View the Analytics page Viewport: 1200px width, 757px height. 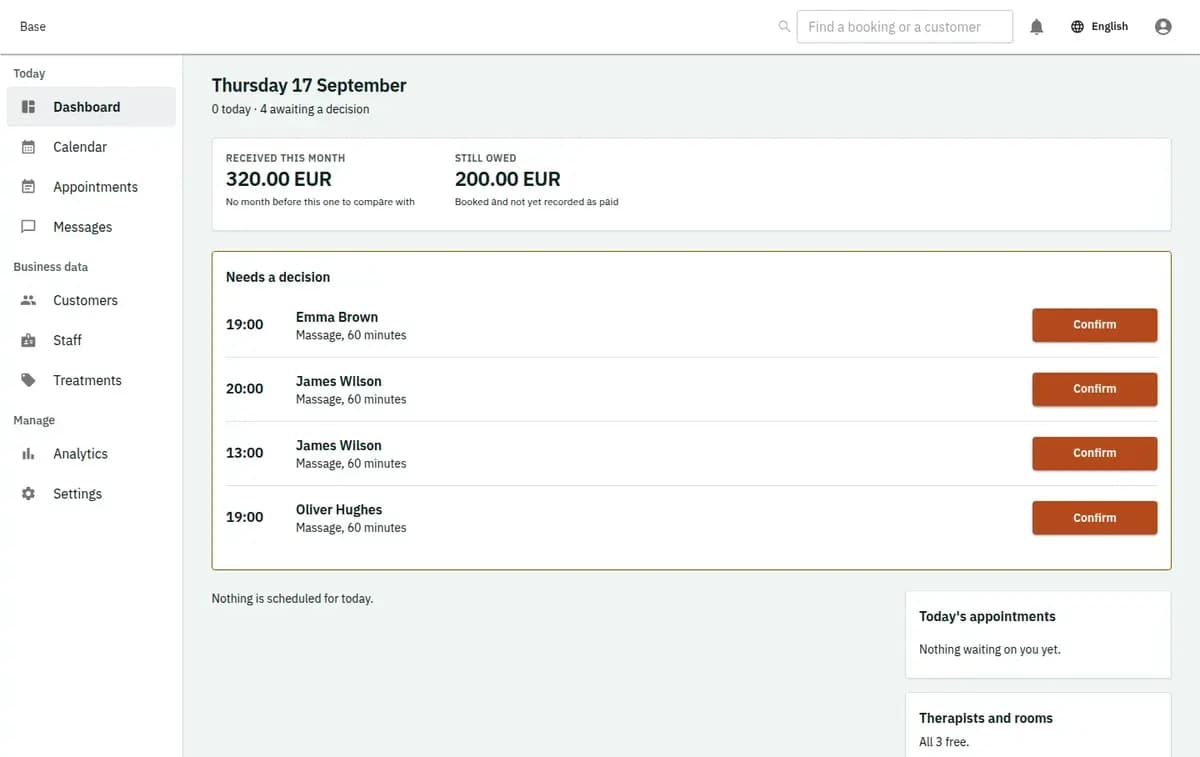click(91, 454)
